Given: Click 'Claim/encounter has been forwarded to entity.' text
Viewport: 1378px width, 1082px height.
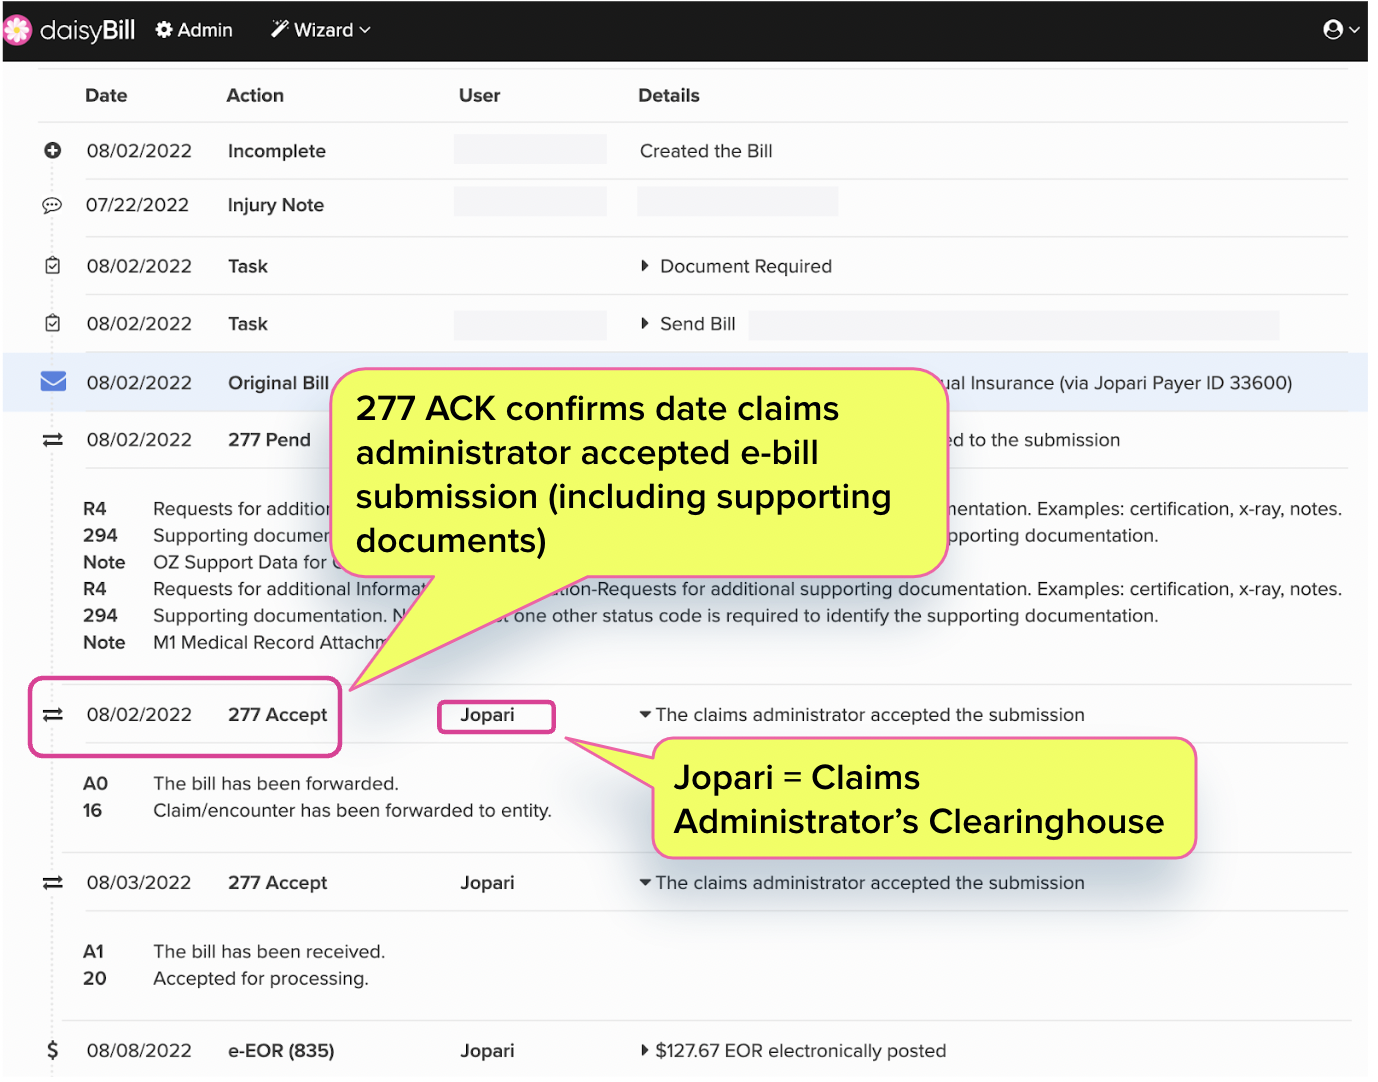Looking at the screenshot, I should coord(352,811).
